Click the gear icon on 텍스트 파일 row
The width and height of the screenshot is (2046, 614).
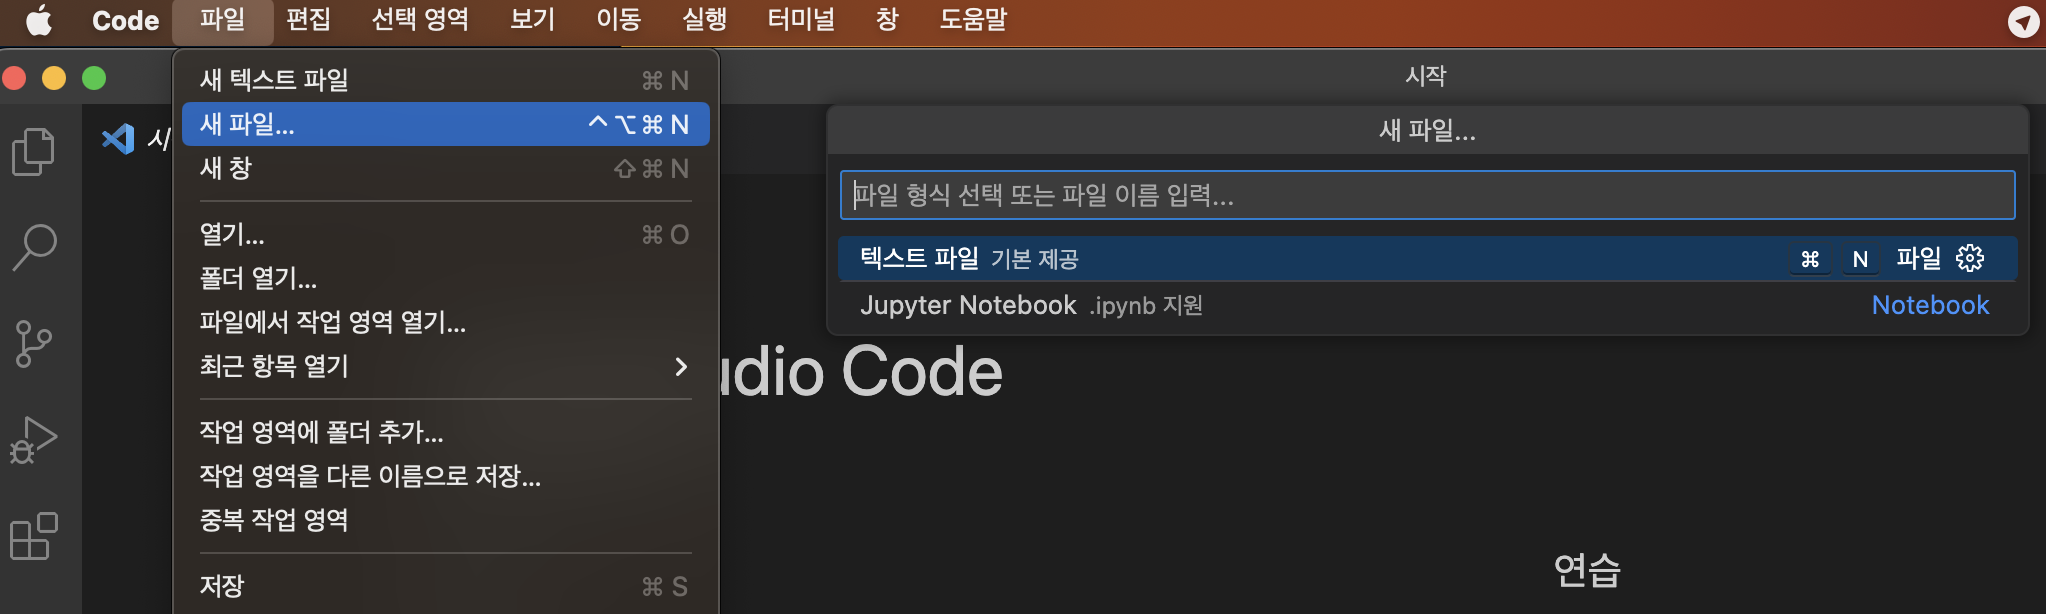coord(1970,258)
